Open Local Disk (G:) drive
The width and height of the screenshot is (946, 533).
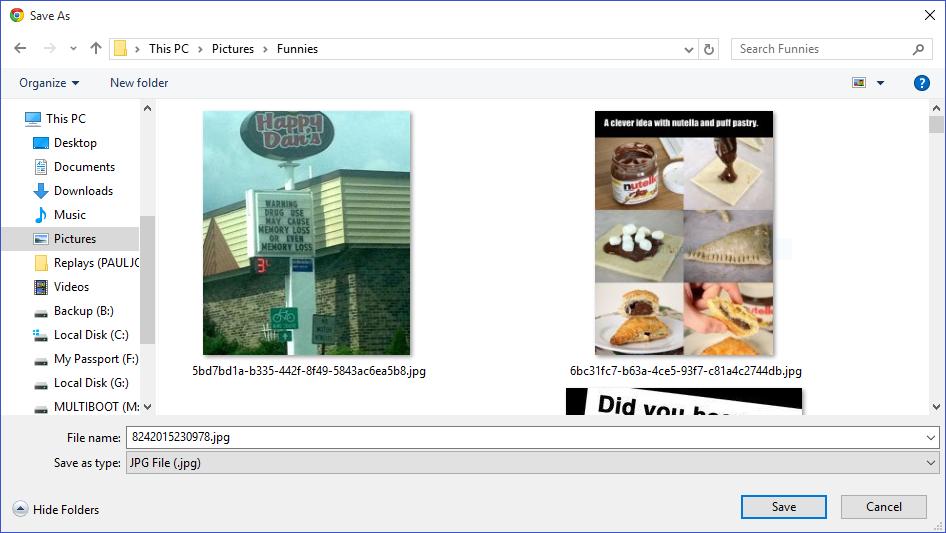coord(91,383)
